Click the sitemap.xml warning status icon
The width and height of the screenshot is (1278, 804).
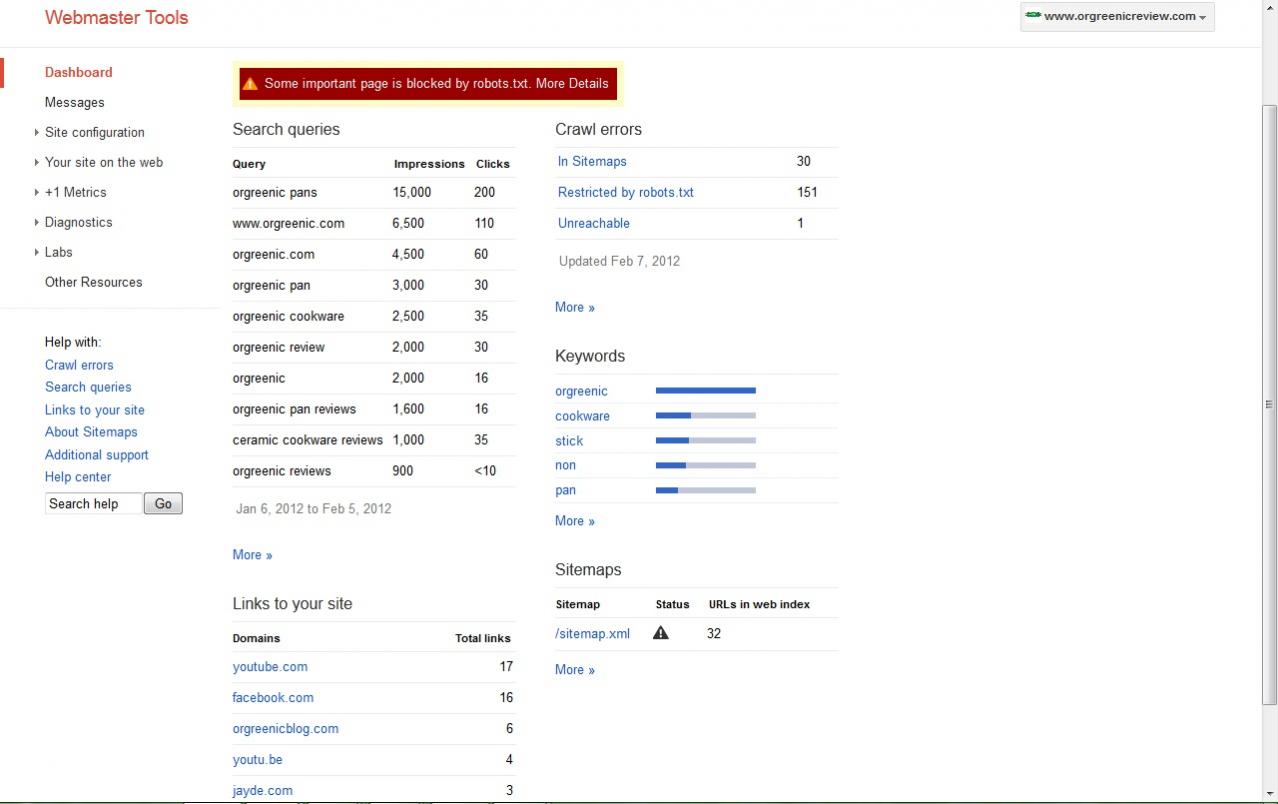(x=661, y=633)
